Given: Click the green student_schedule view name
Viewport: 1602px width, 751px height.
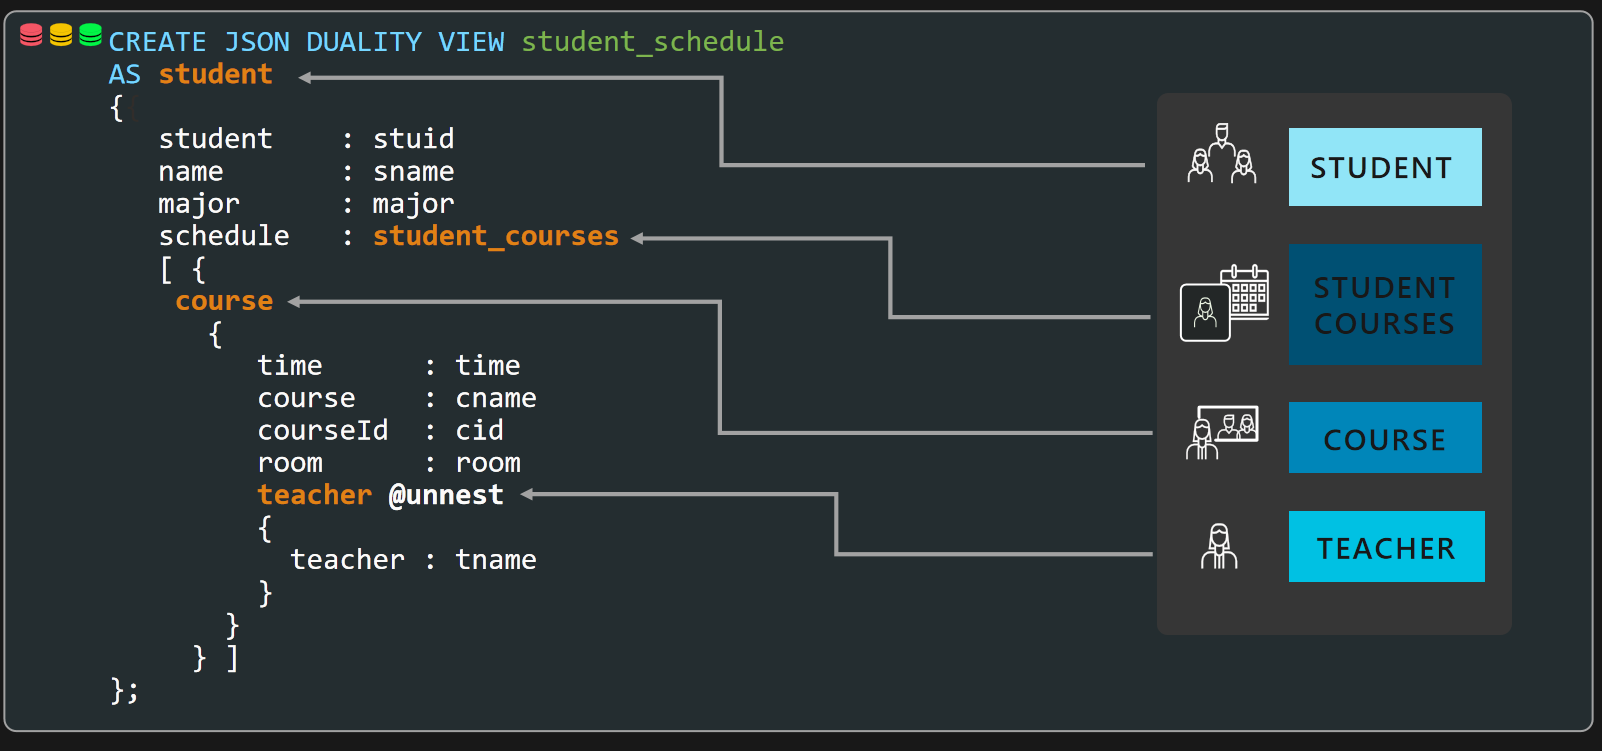Looking at the screenshot, I should (652, 42).
